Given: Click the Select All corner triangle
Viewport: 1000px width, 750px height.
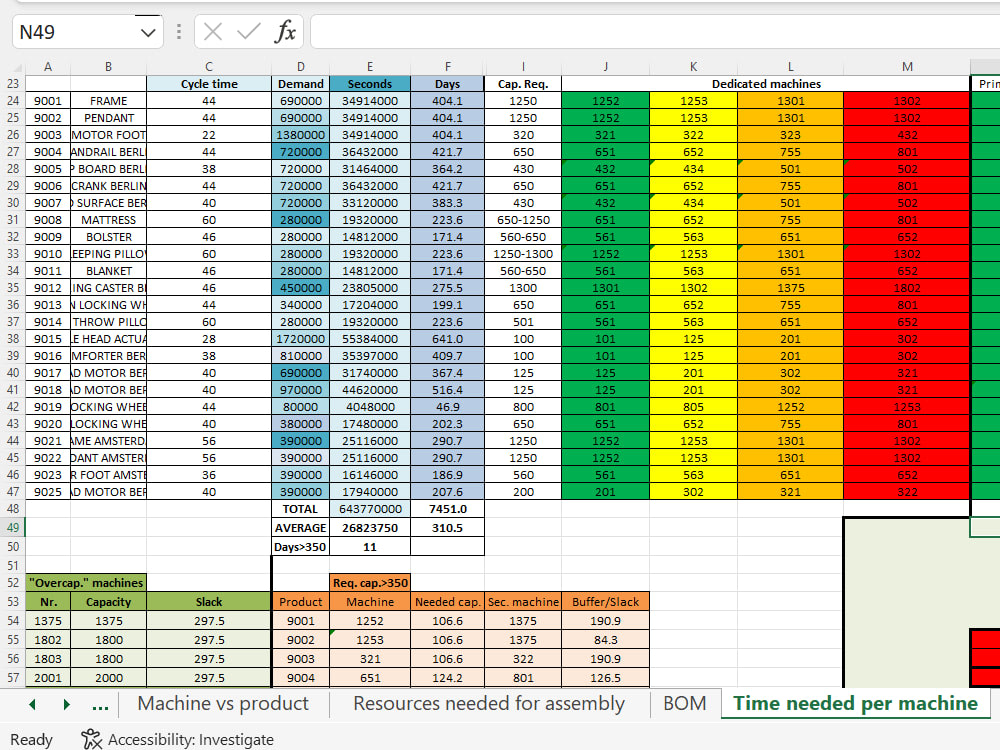Looking at the screenshot, I should [x=17, y=67].
